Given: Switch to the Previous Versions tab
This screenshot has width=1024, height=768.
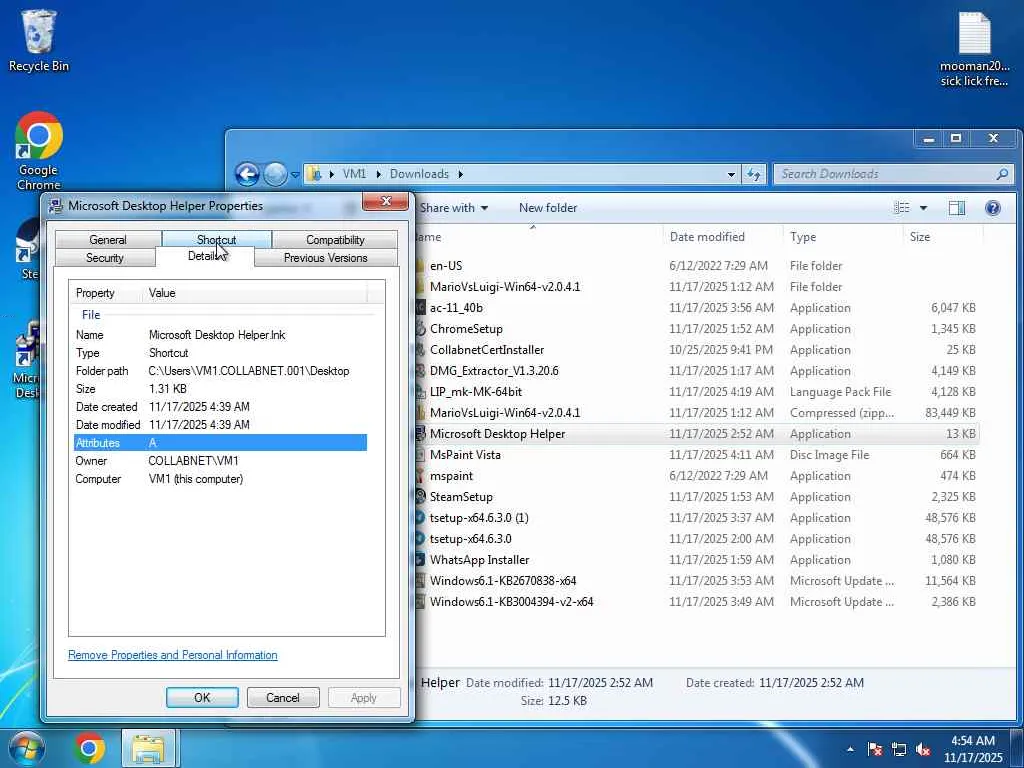Looking at the screenshot, I should (x=325, y=257).
